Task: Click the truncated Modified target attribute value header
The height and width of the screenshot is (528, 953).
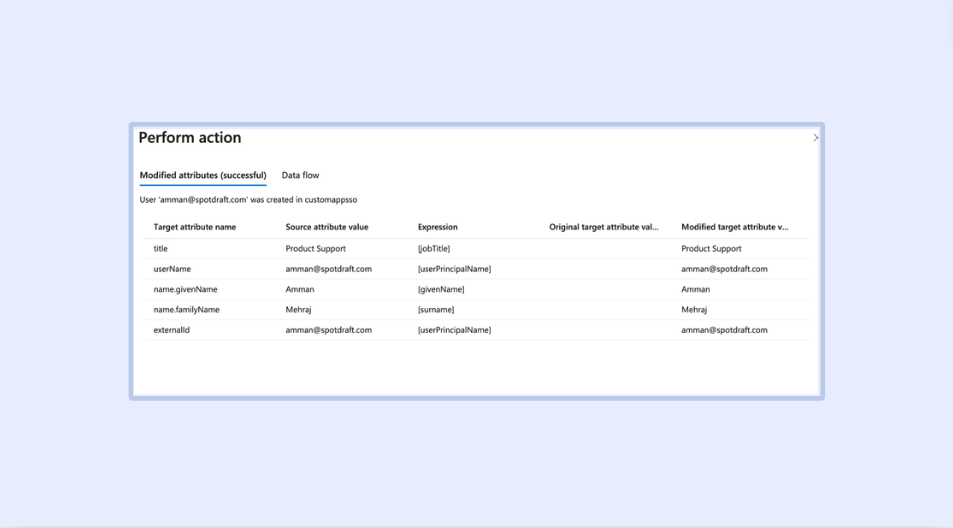Action: coord(735,227)
